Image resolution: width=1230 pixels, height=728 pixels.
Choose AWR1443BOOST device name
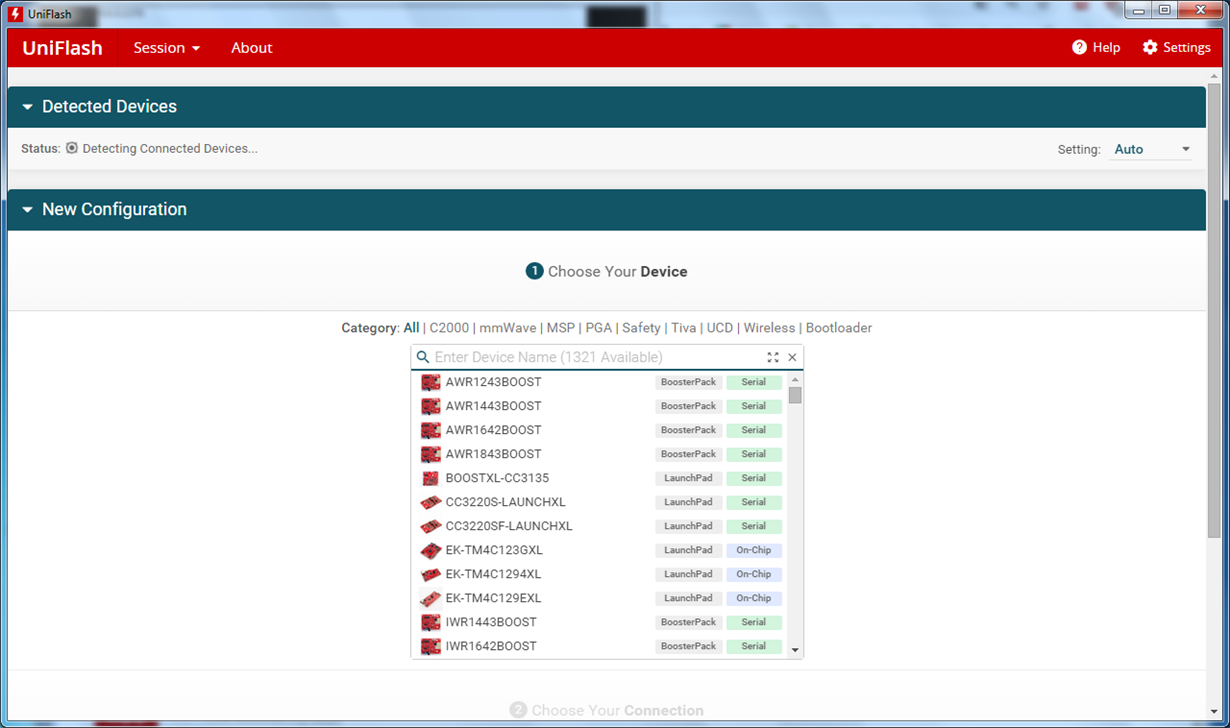pos(493,406)
